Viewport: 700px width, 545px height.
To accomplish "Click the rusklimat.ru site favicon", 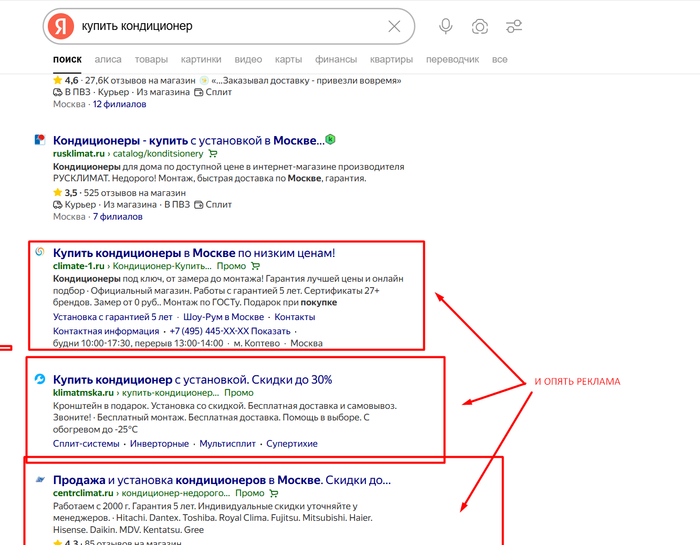I will coord(39,140).
